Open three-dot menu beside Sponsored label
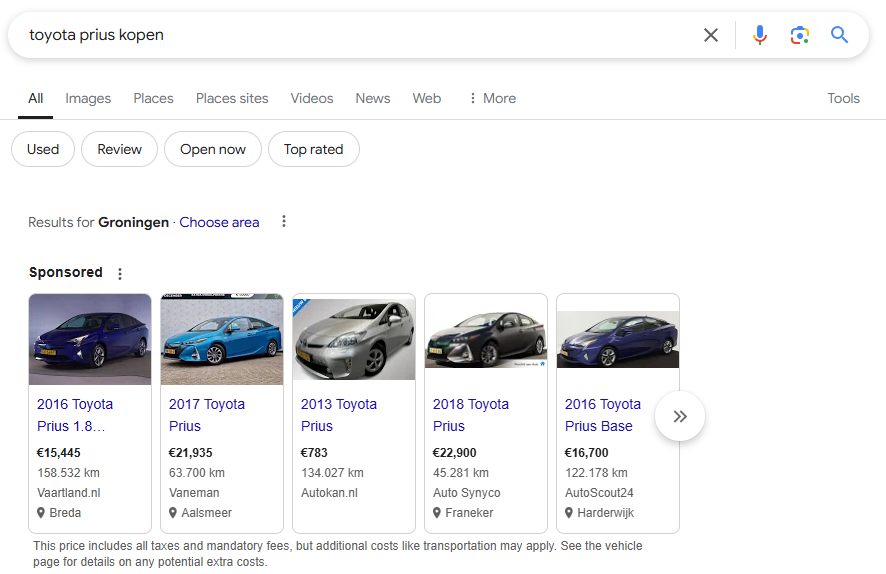 click(120, 273)
